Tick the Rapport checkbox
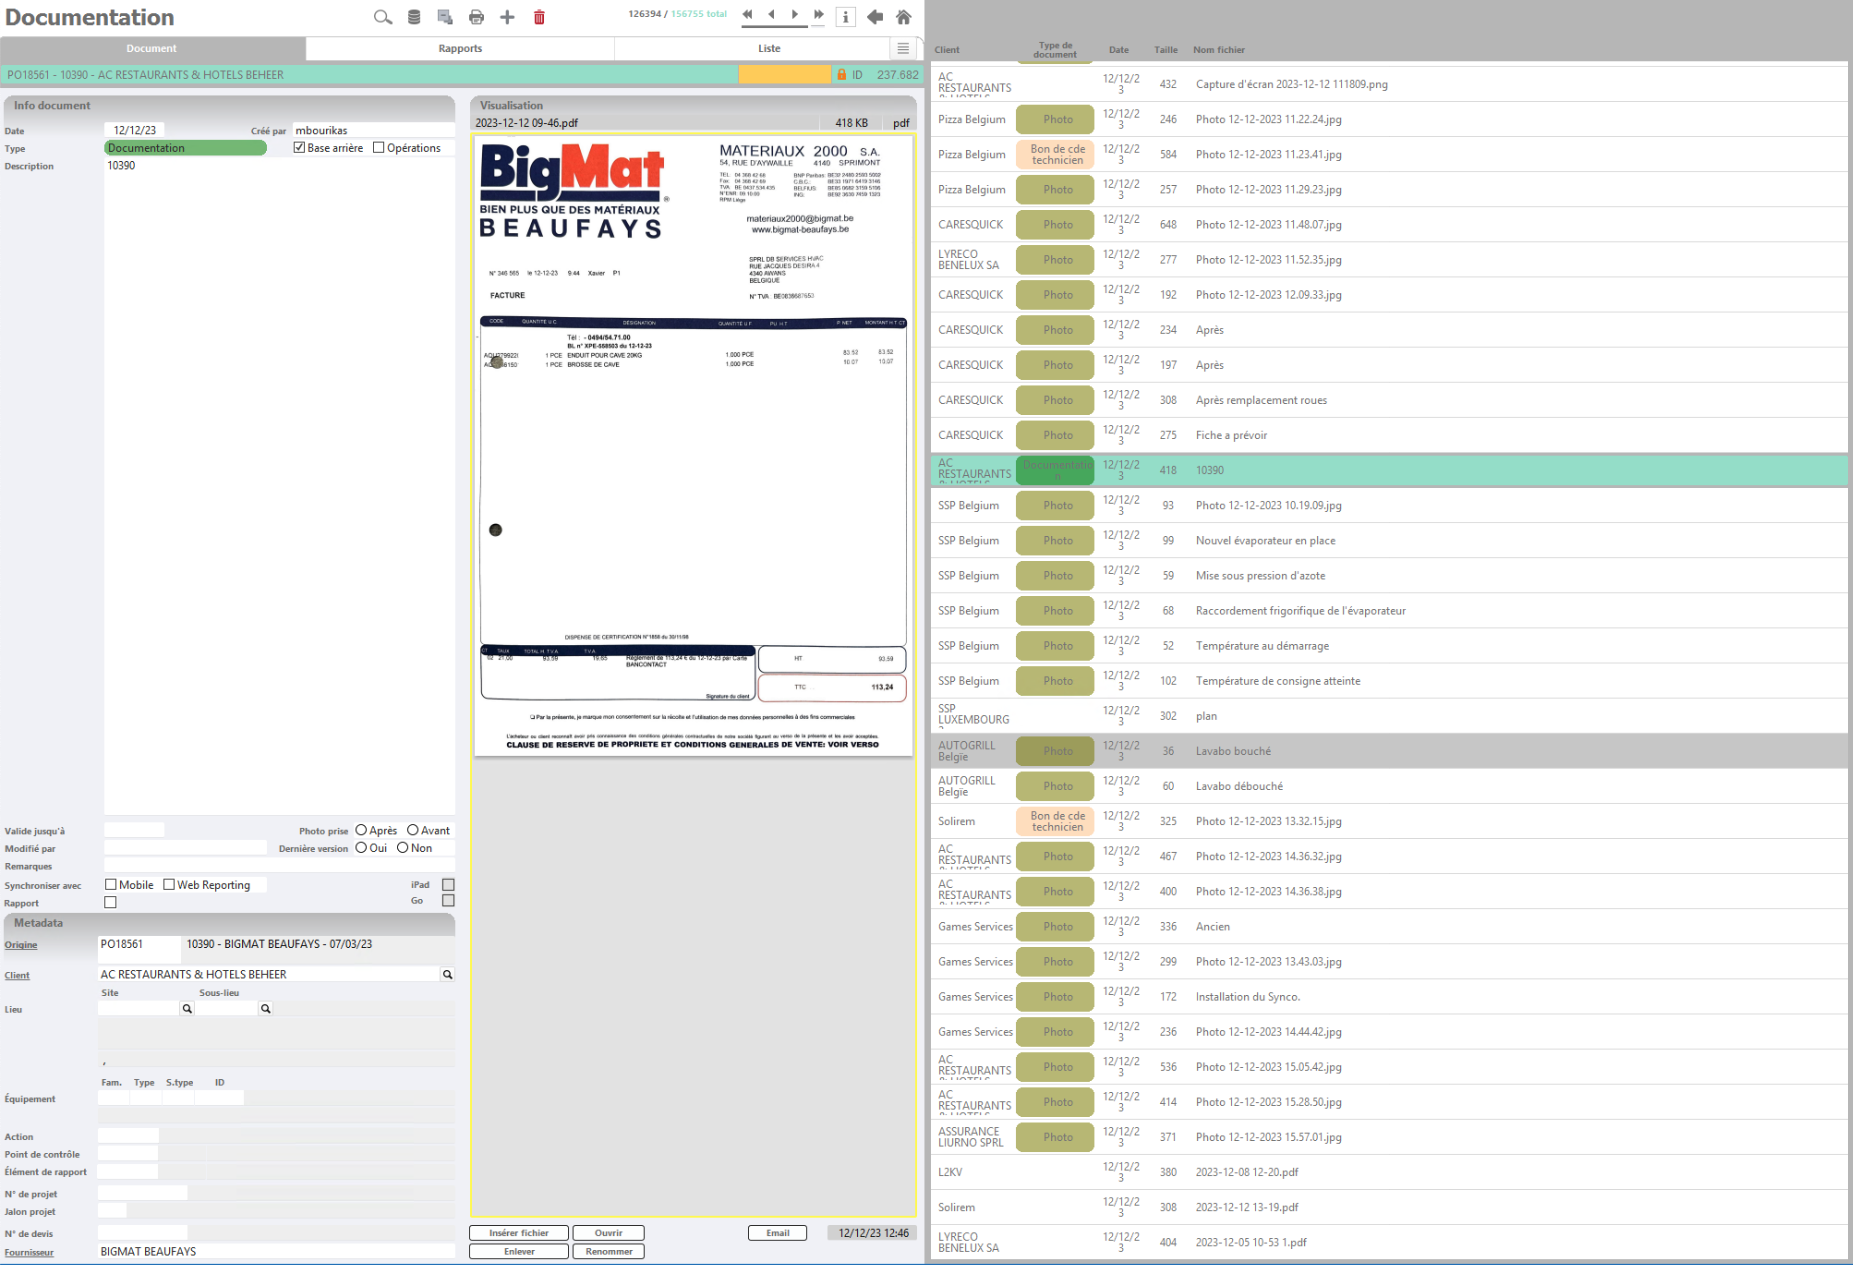This screenshot has width=1853, height=1265. pos(111,902)
